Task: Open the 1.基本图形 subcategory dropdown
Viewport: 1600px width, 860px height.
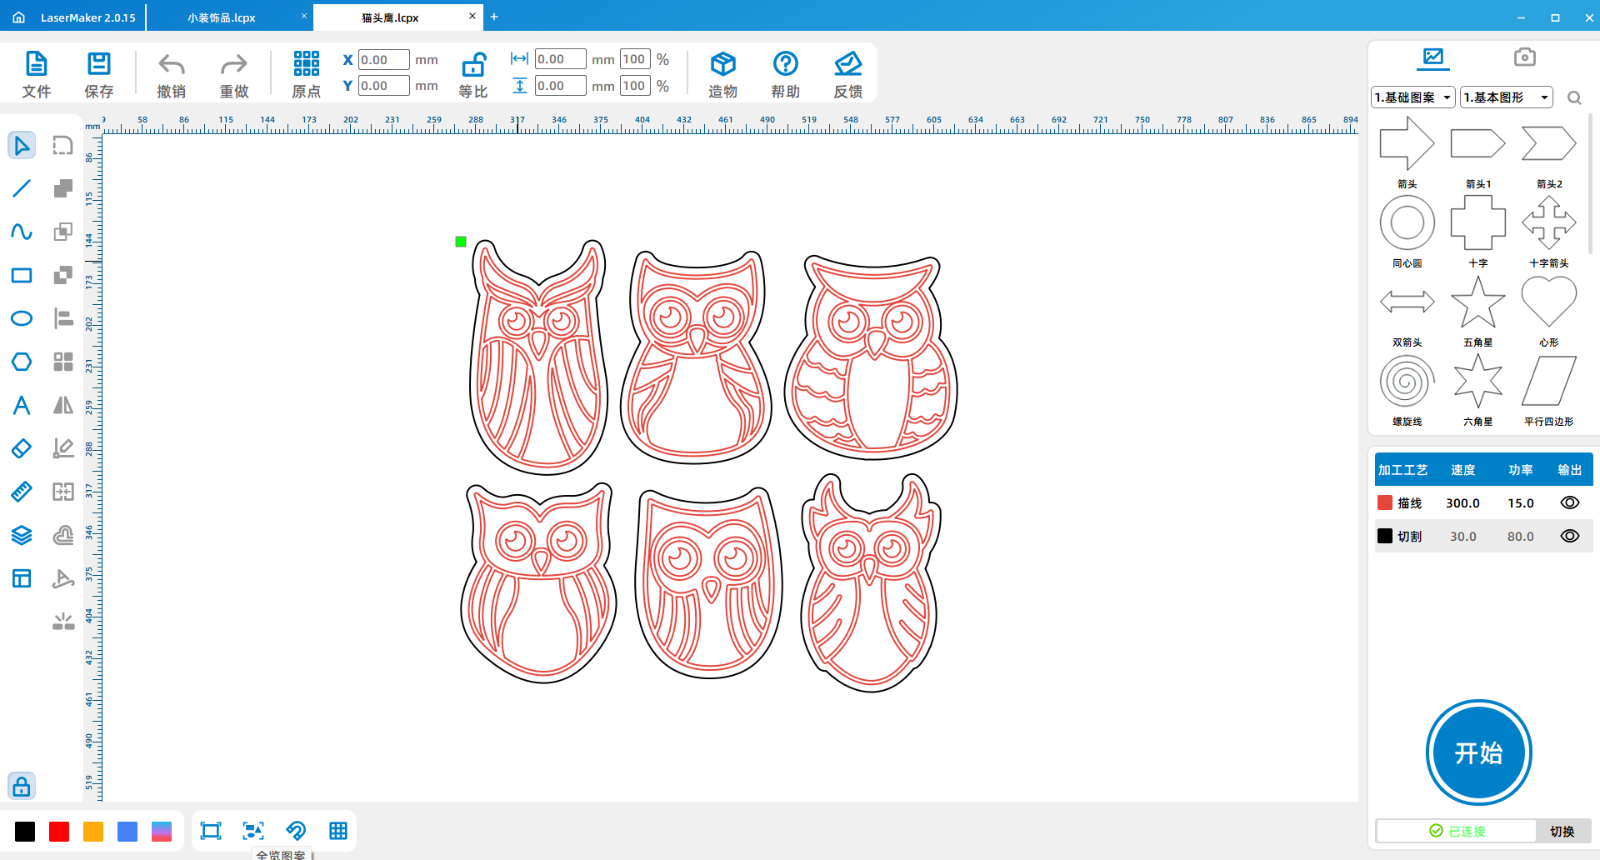Action: click(x=1506, y=97)
